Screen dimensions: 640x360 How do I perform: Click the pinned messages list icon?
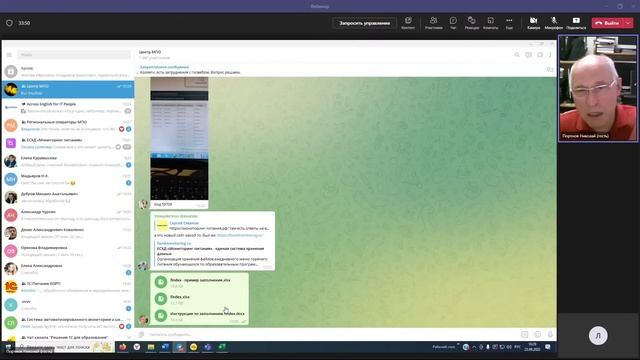click(x=549, y=70)
